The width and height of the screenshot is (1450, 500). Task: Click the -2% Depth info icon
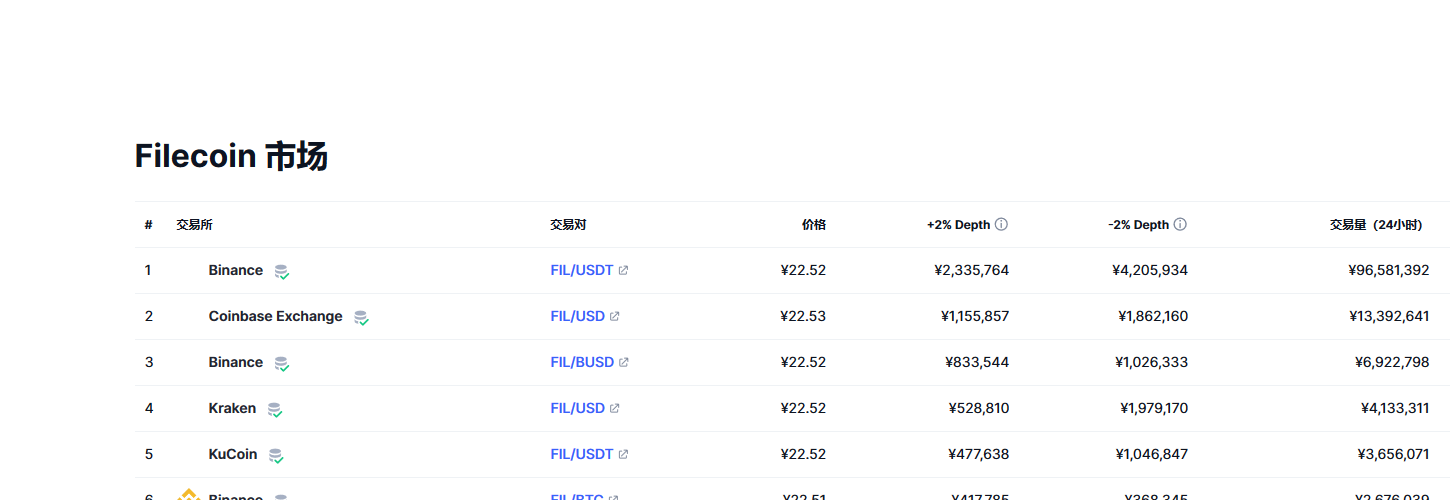point(1180,225)
